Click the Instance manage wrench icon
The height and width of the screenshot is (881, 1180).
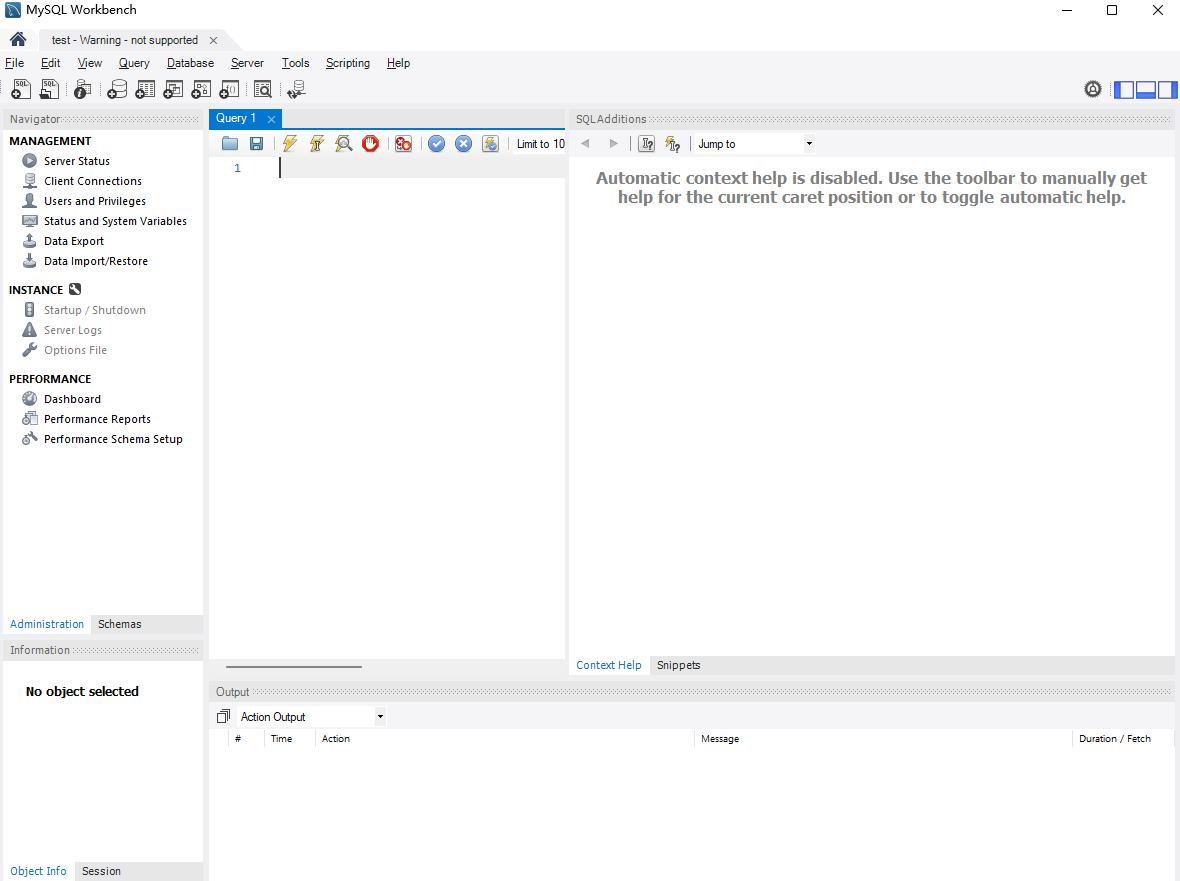coord(75,290)
